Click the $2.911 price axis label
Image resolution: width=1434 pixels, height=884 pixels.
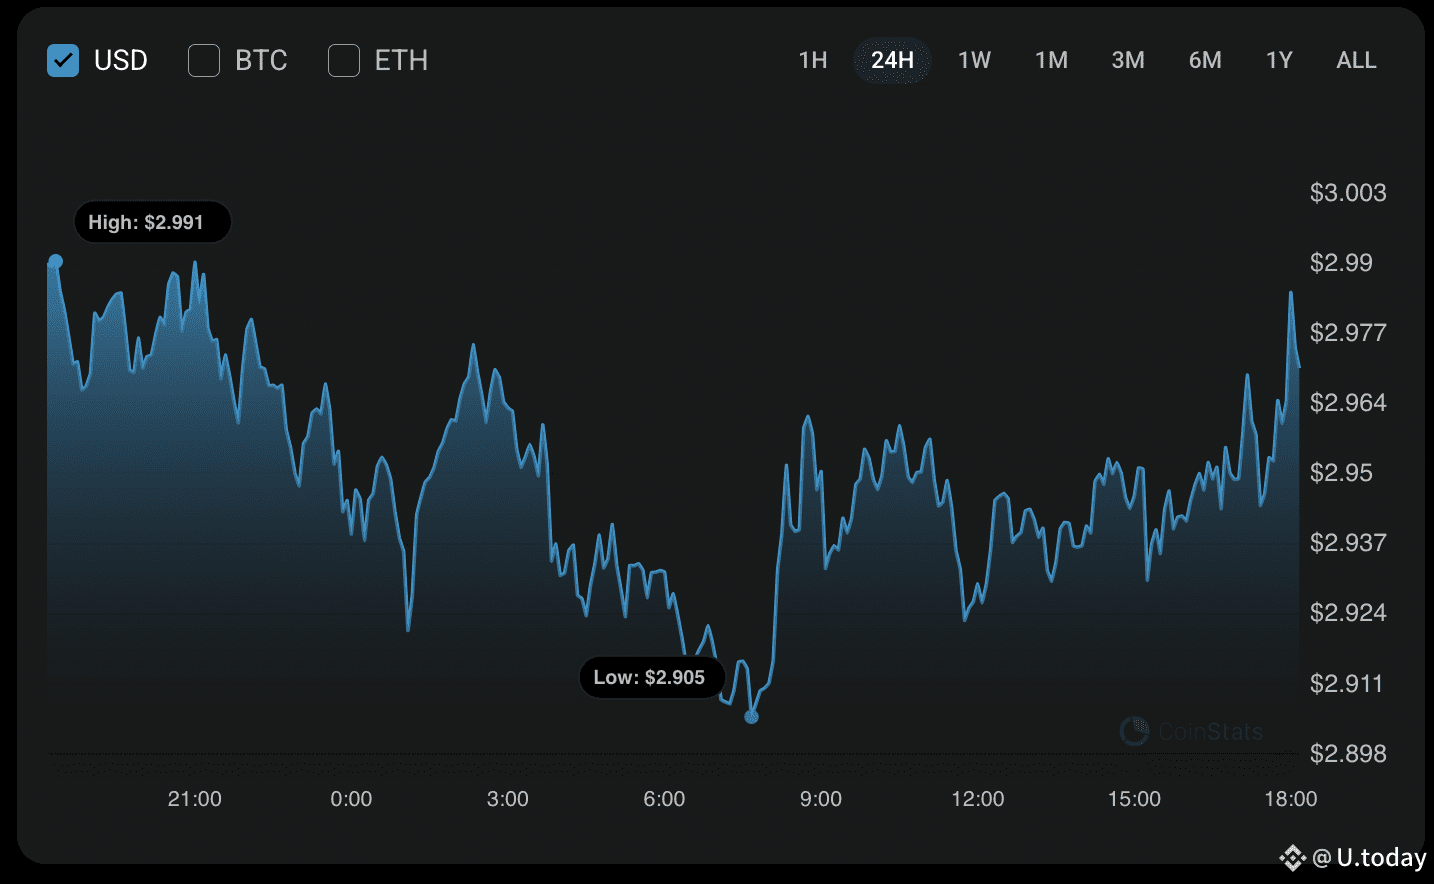point(1348,684)
